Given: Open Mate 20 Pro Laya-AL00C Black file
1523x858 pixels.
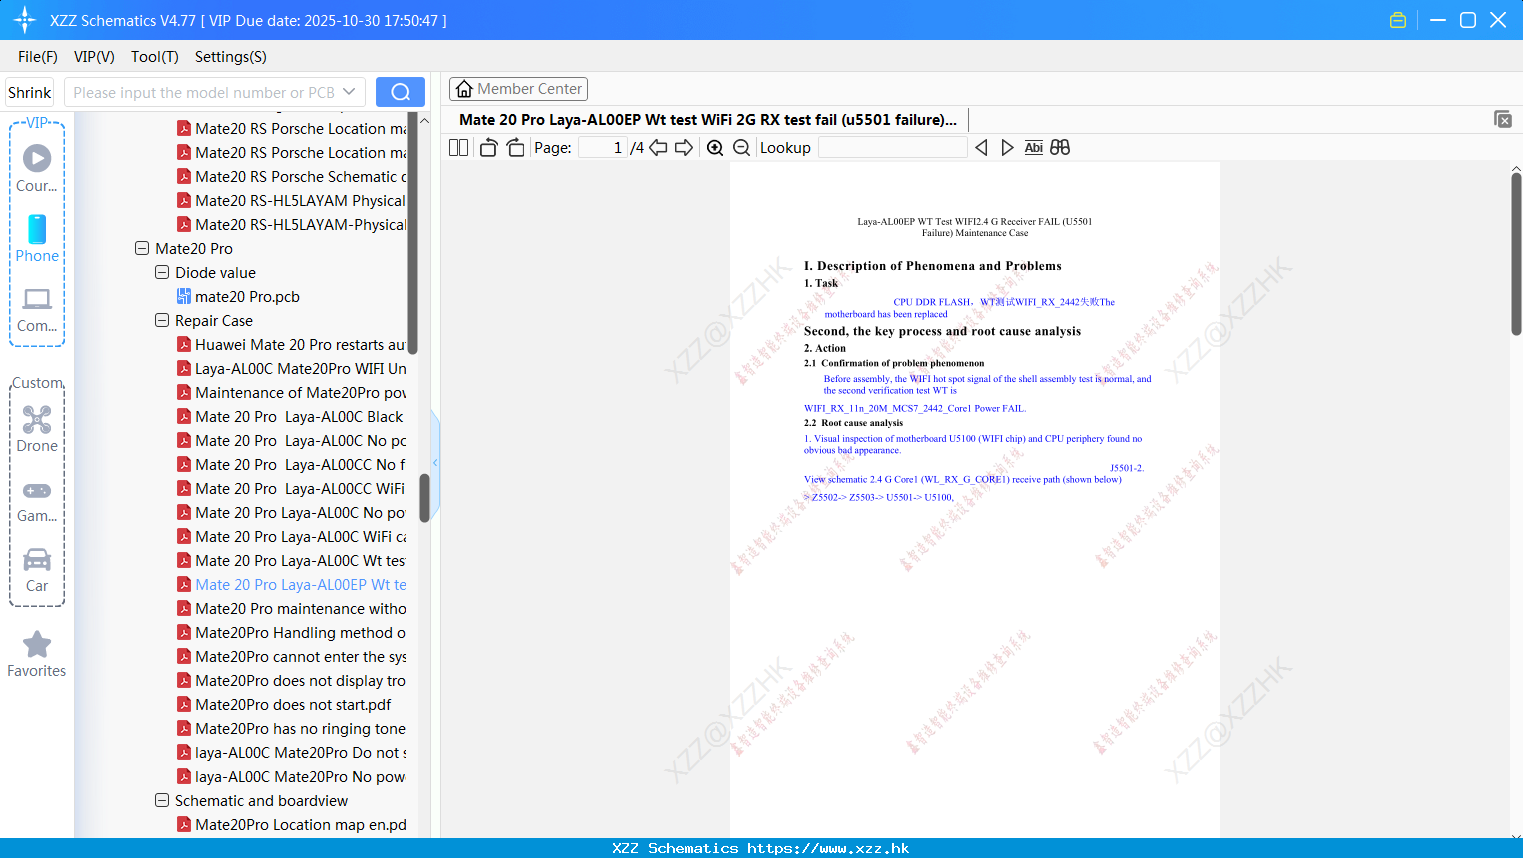Looking at the screenshot, I should coord(290,416).
